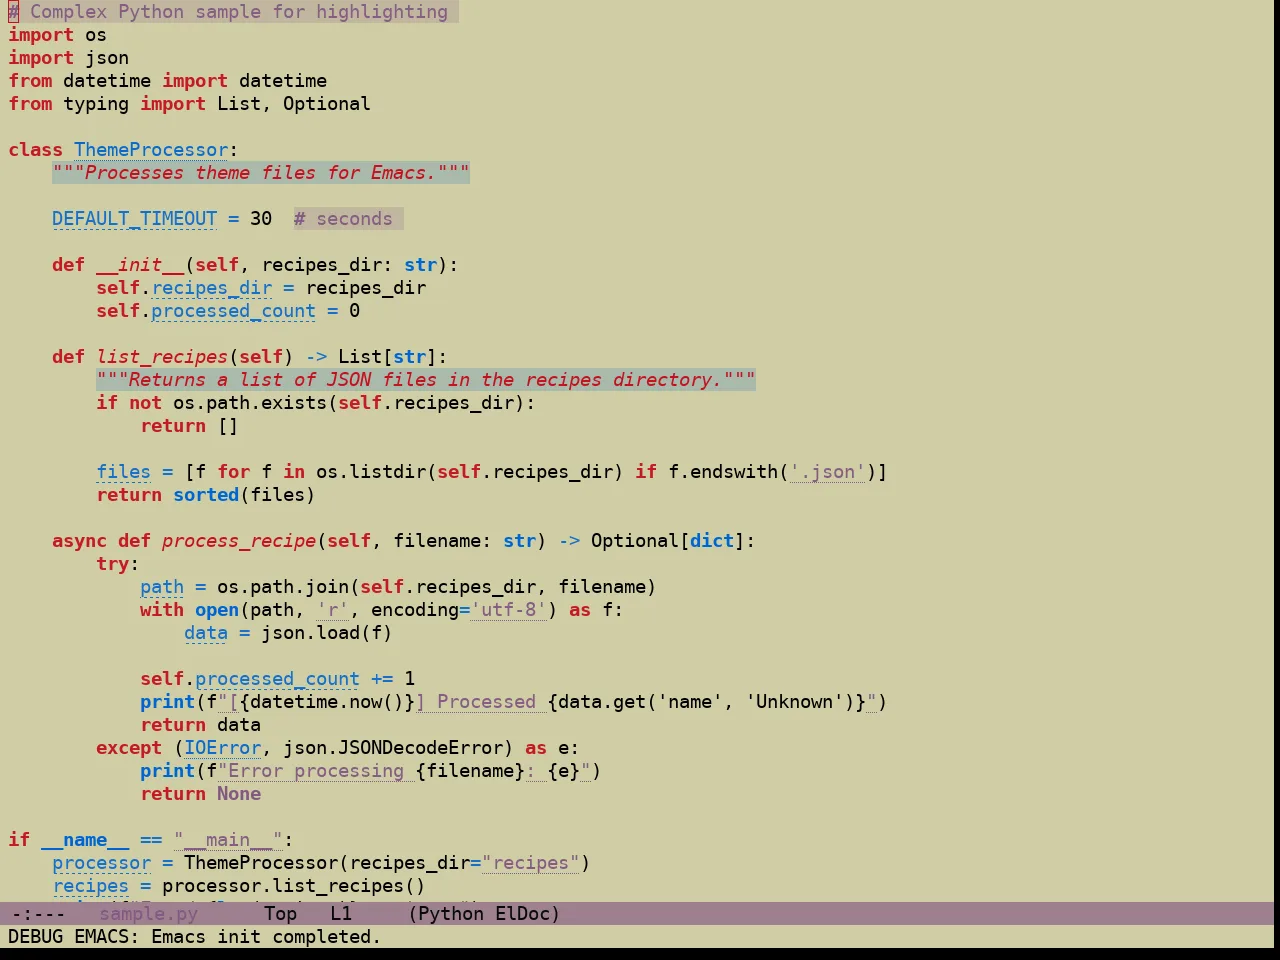This screenshot has width=1280, height=960.
Task: Click the "open" builtin in the with statement
Action: [x=217, y=610]
